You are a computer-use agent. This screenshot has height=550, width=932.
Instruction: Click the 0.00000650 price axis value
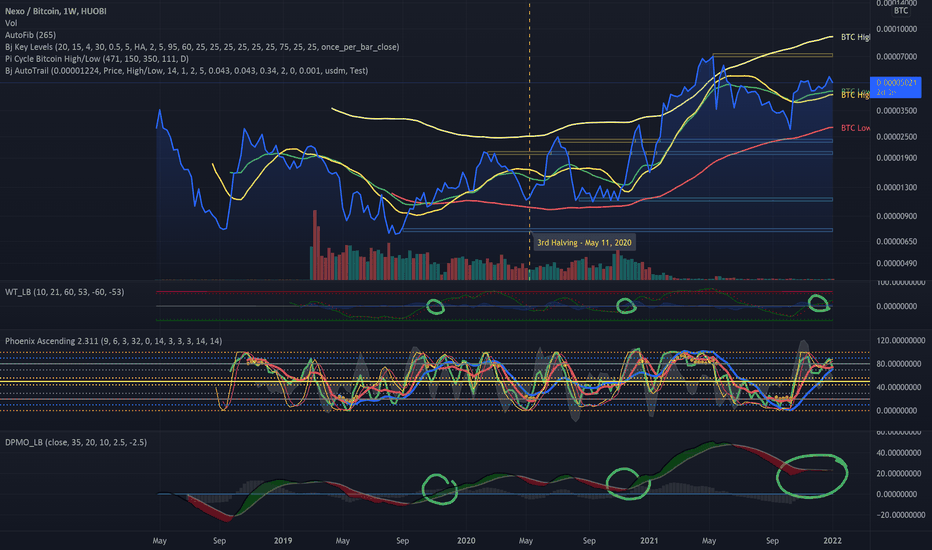[896, 242]
